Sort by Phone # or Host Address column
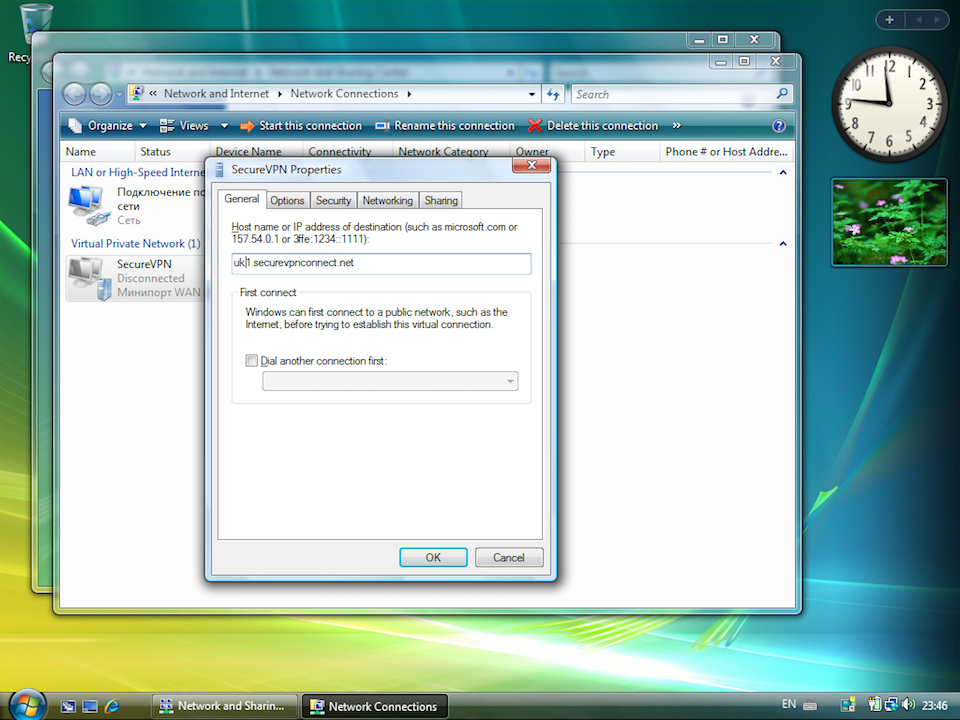Image resolution: width=960 pixels, height=720 pixels. click(726, 151)
